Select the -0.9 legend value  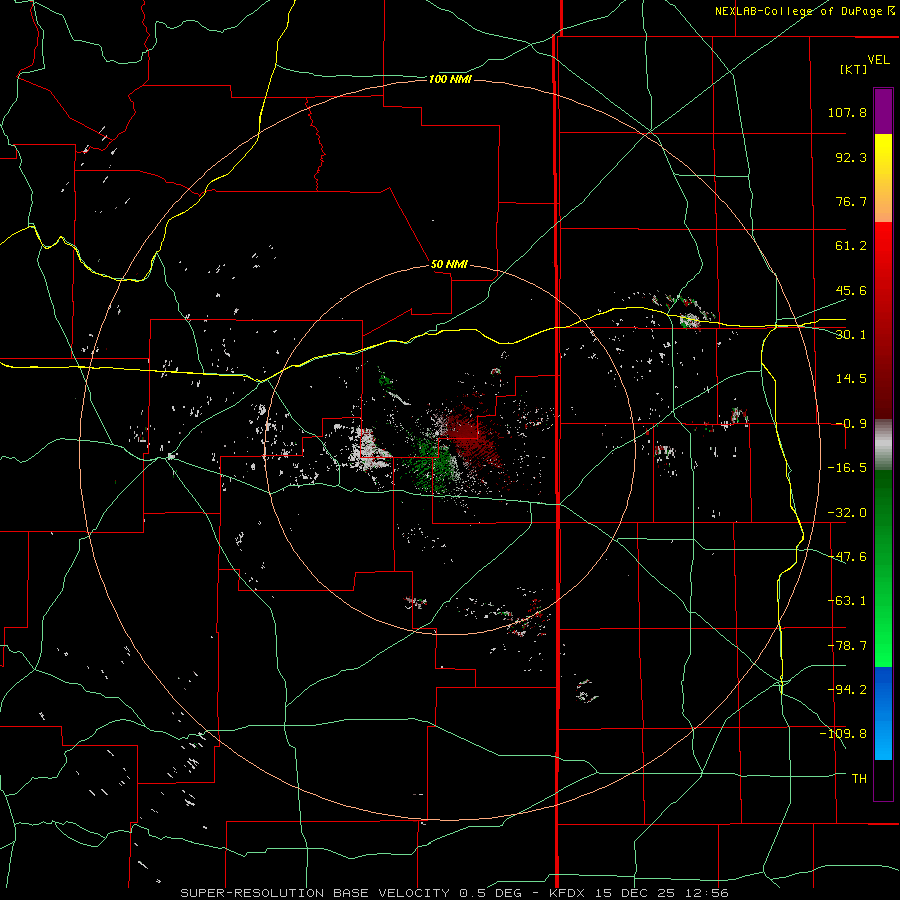[851, 424]
